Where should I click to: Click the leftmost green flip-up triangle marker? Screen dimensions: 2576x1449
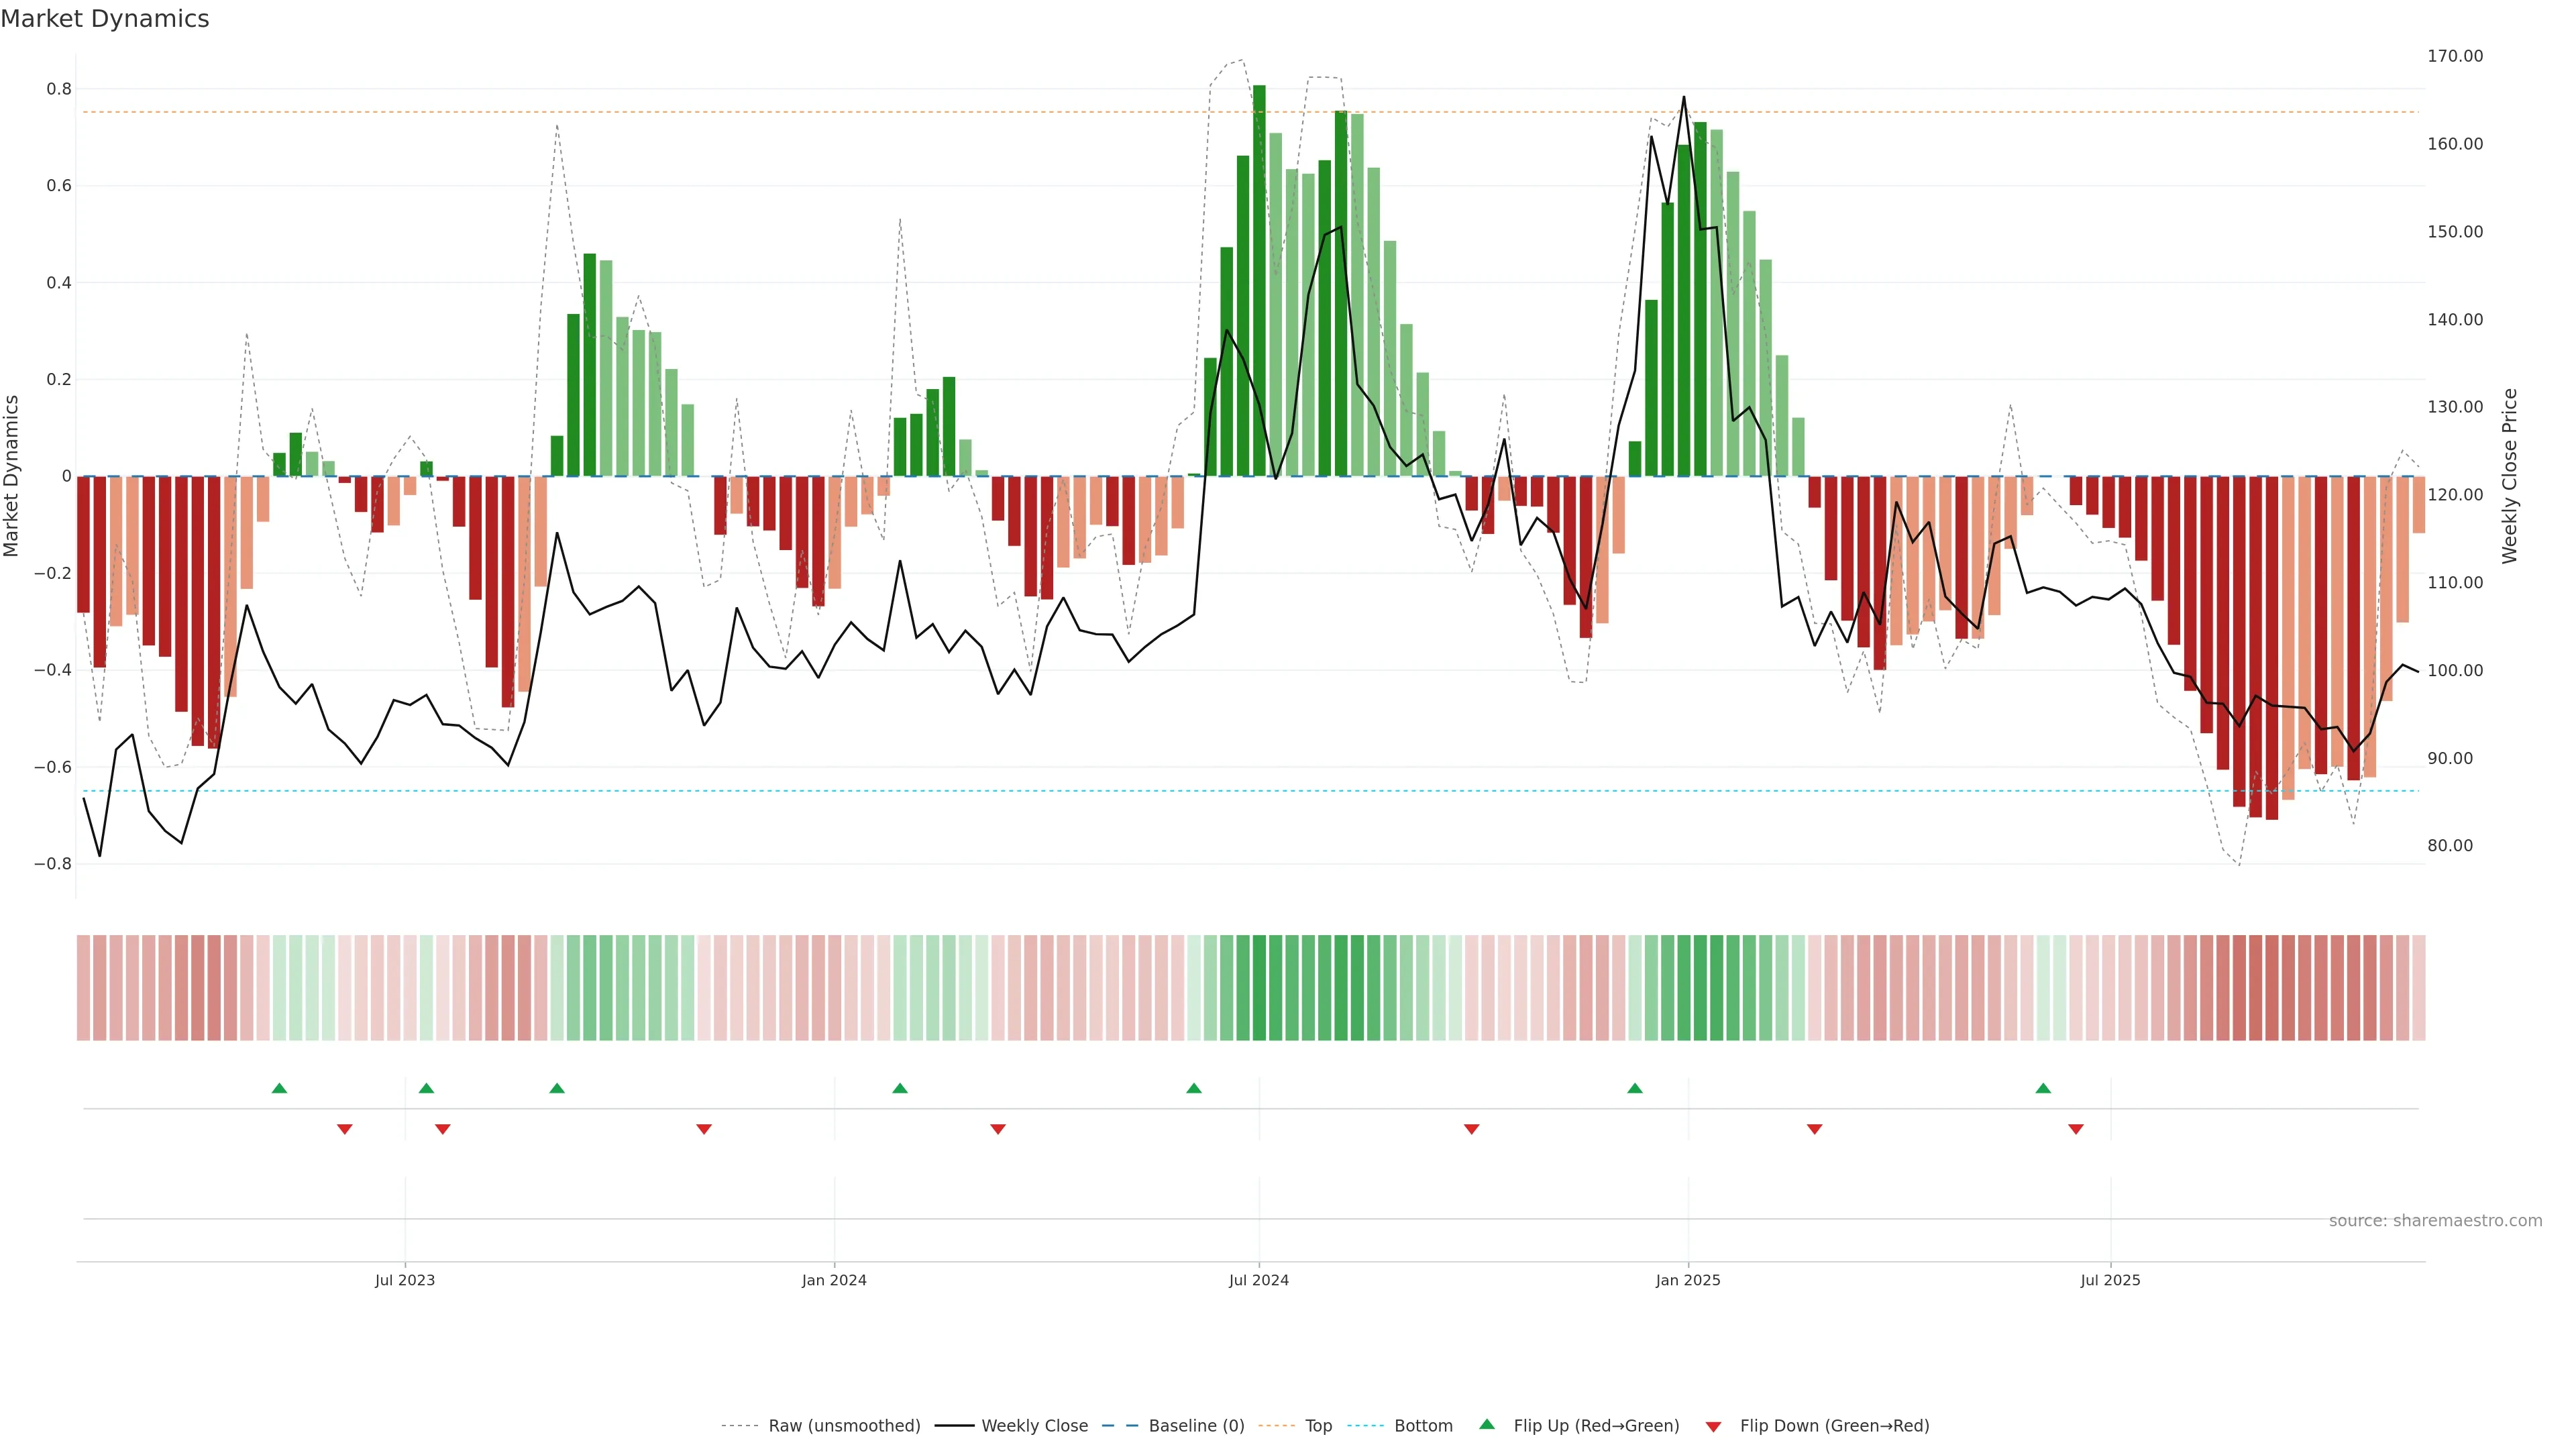pos(279,1088)
